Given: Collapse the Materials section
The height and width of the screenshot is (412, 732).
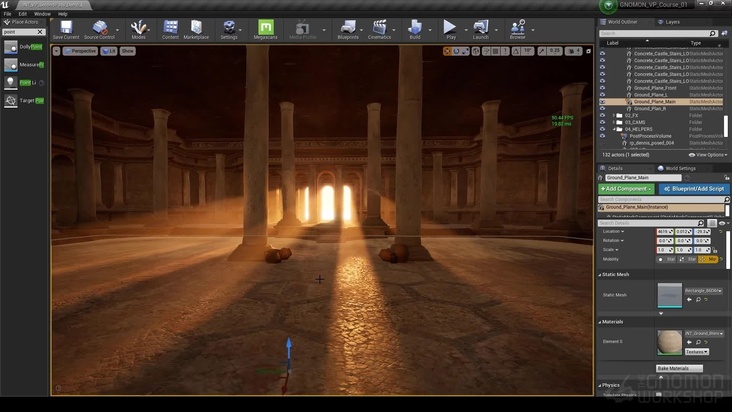Looking at the screenshot, I should [x=600, y=322].
